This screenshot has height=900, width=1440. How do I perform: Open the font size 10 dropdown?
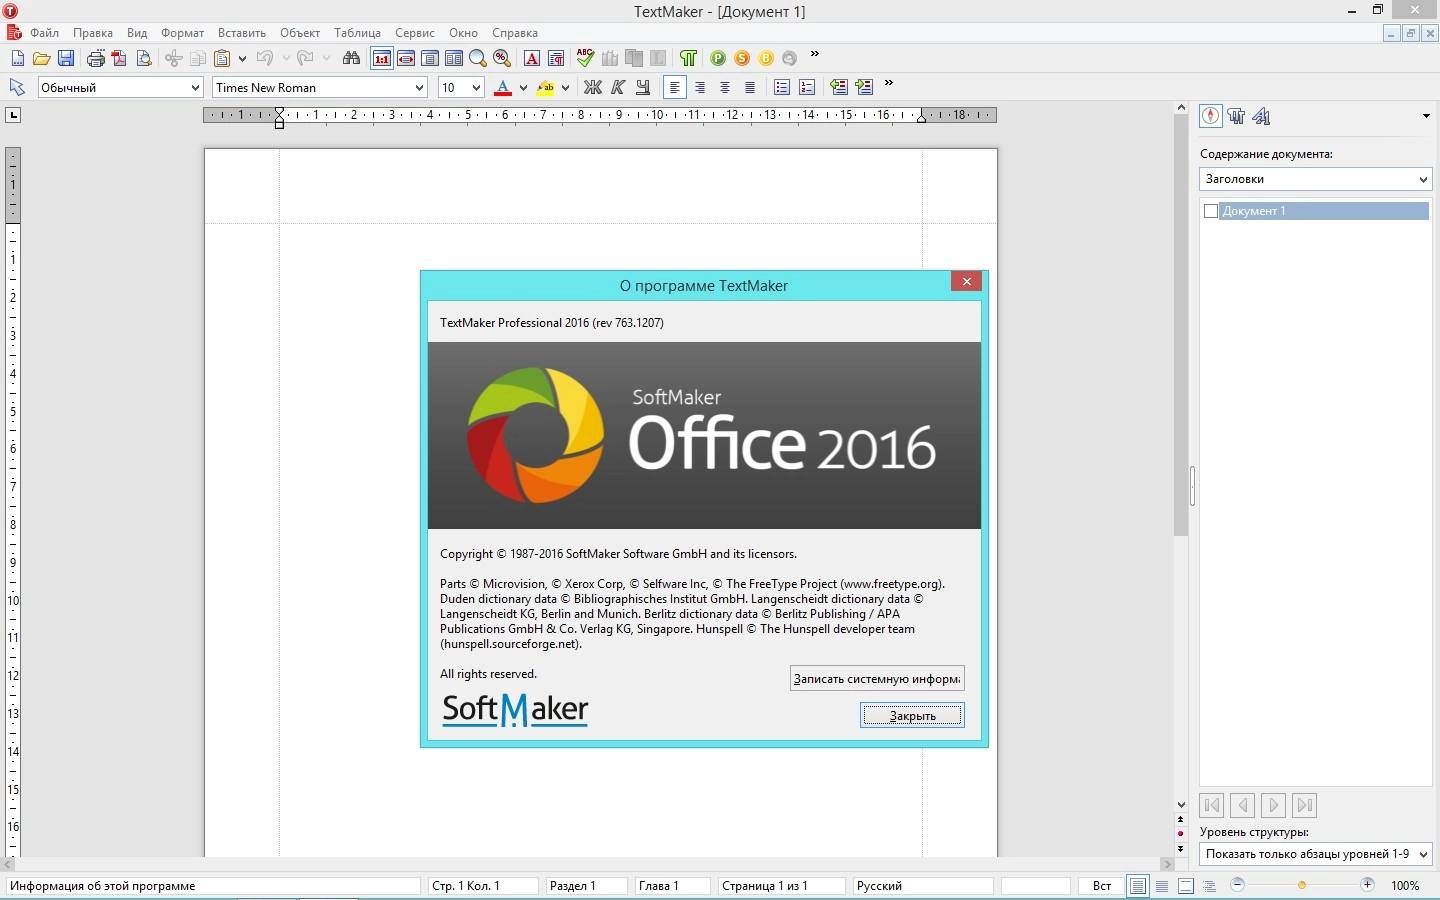[x=476, y=88]
